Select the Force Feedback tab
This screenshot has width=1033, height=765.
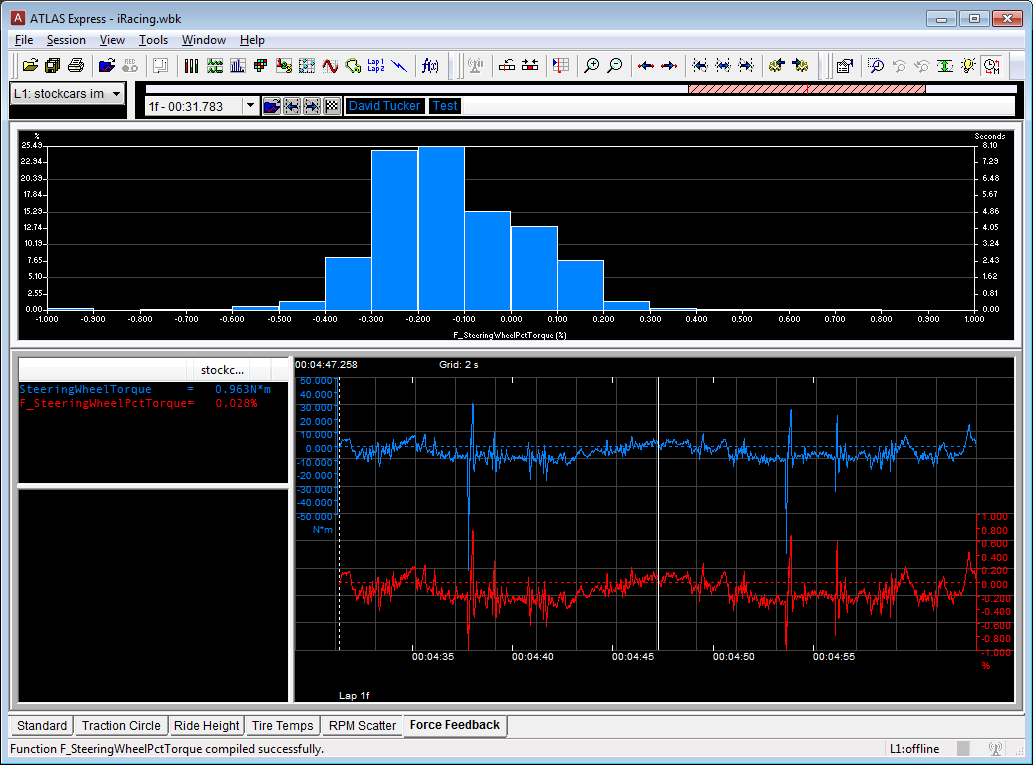pyautogui.click(x=455, y=725)
